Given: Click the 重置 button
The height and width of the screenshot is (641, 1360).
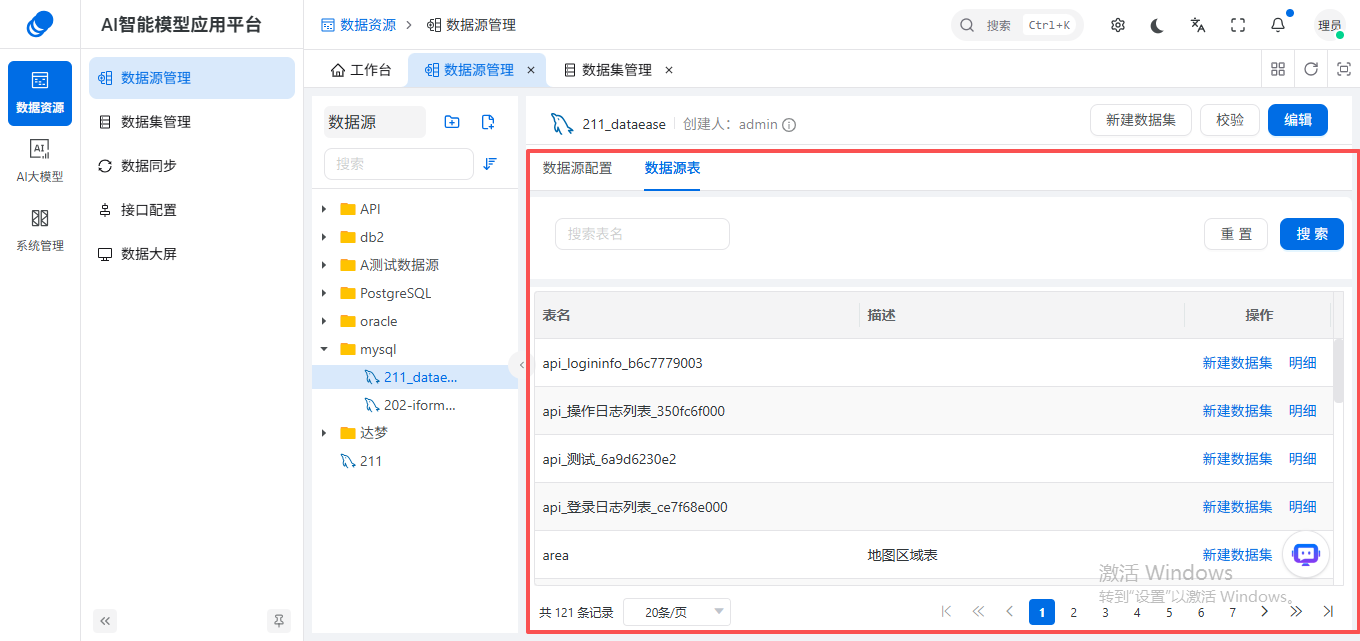Looking at the screenshot, I should coord(1236,234).
